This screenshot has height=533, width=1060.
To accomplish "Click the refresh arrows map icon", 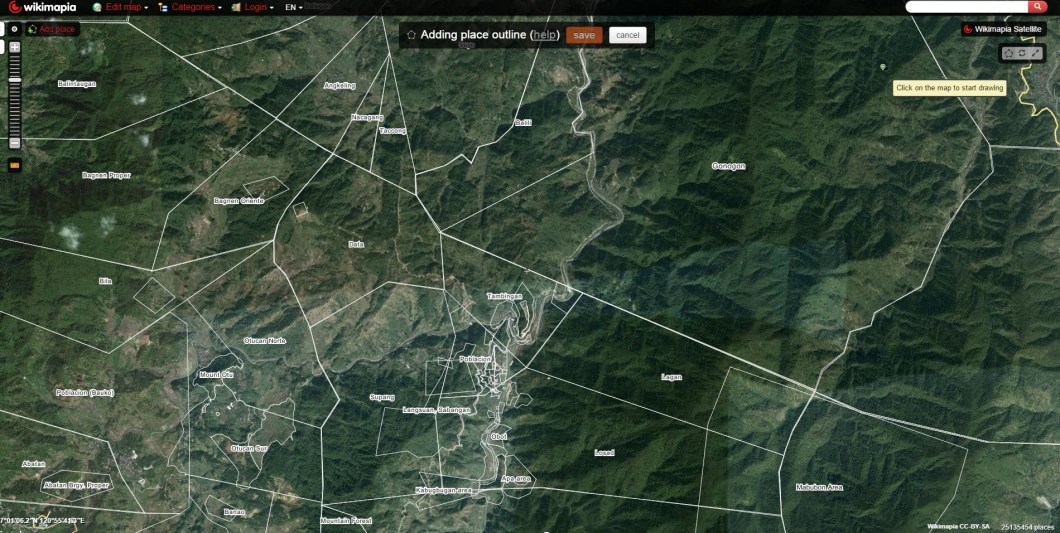I will [1023, 53].
